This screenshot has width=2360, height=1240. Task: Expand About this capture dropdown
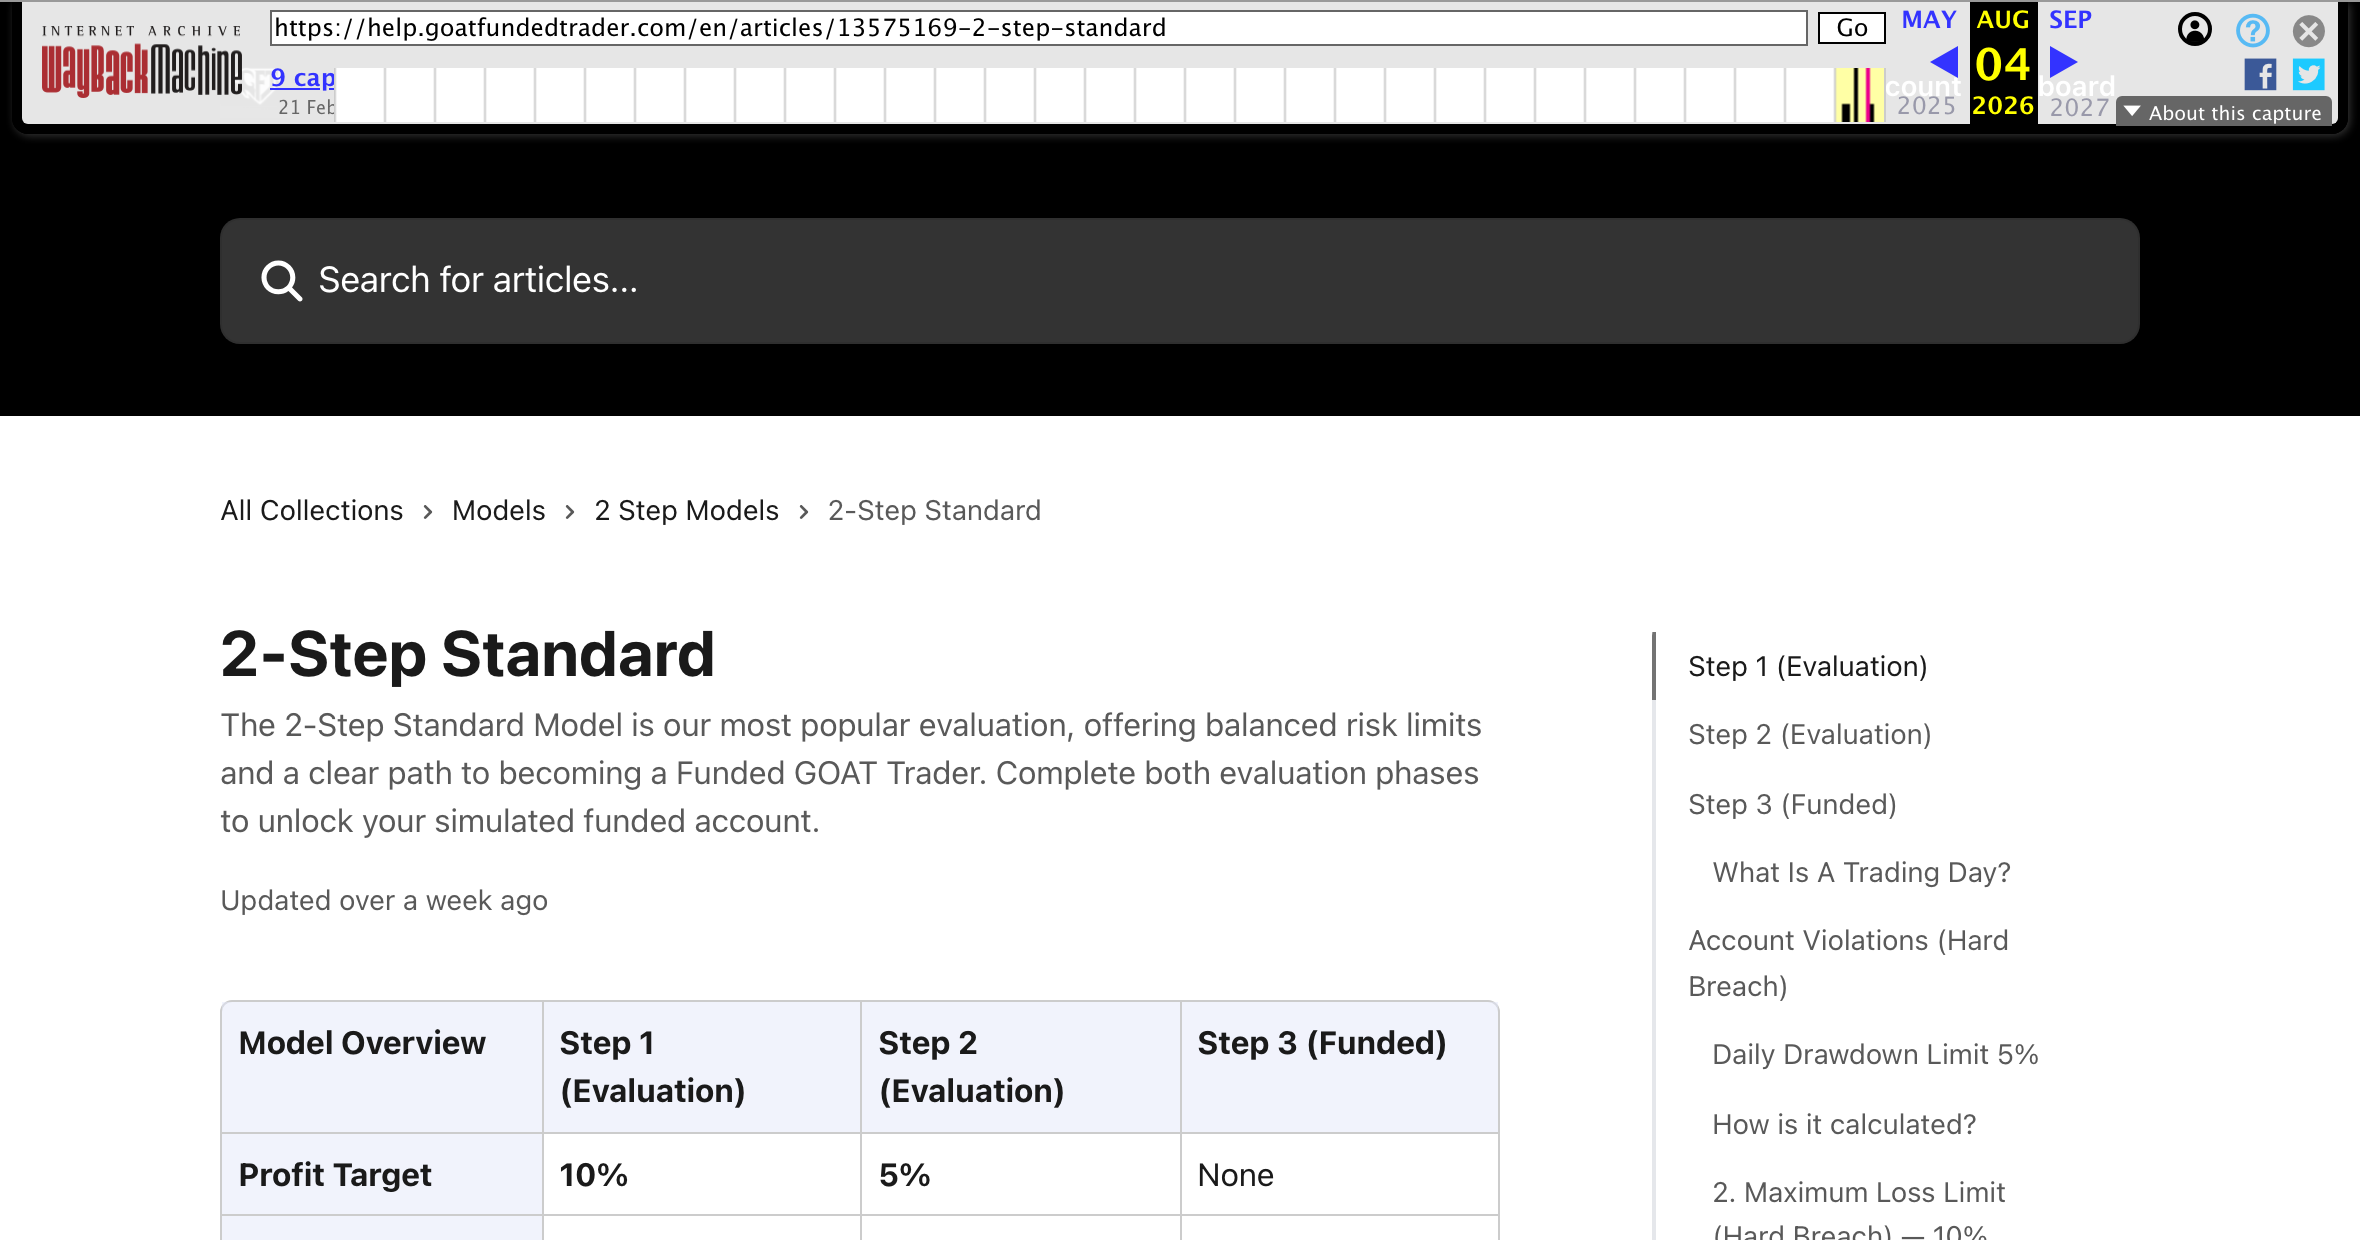(2224, 112)
